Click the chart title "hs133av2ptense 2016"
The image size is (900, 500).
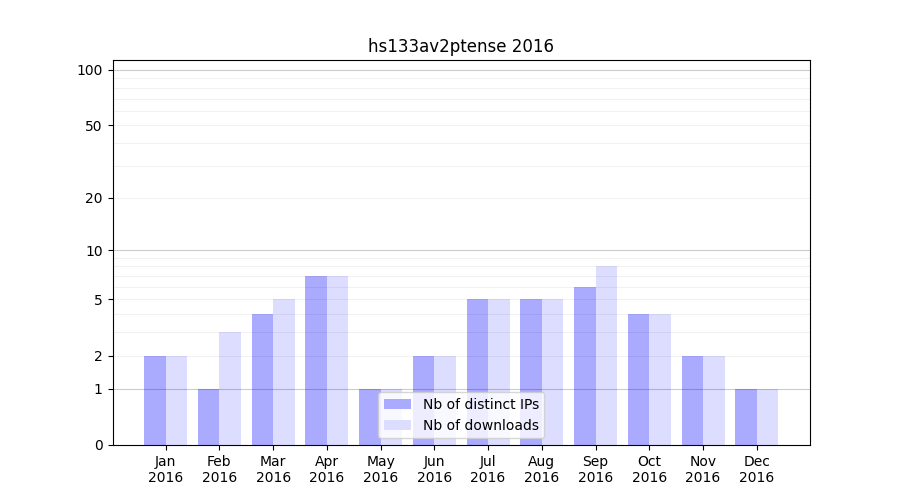click(x=460, y=46)
